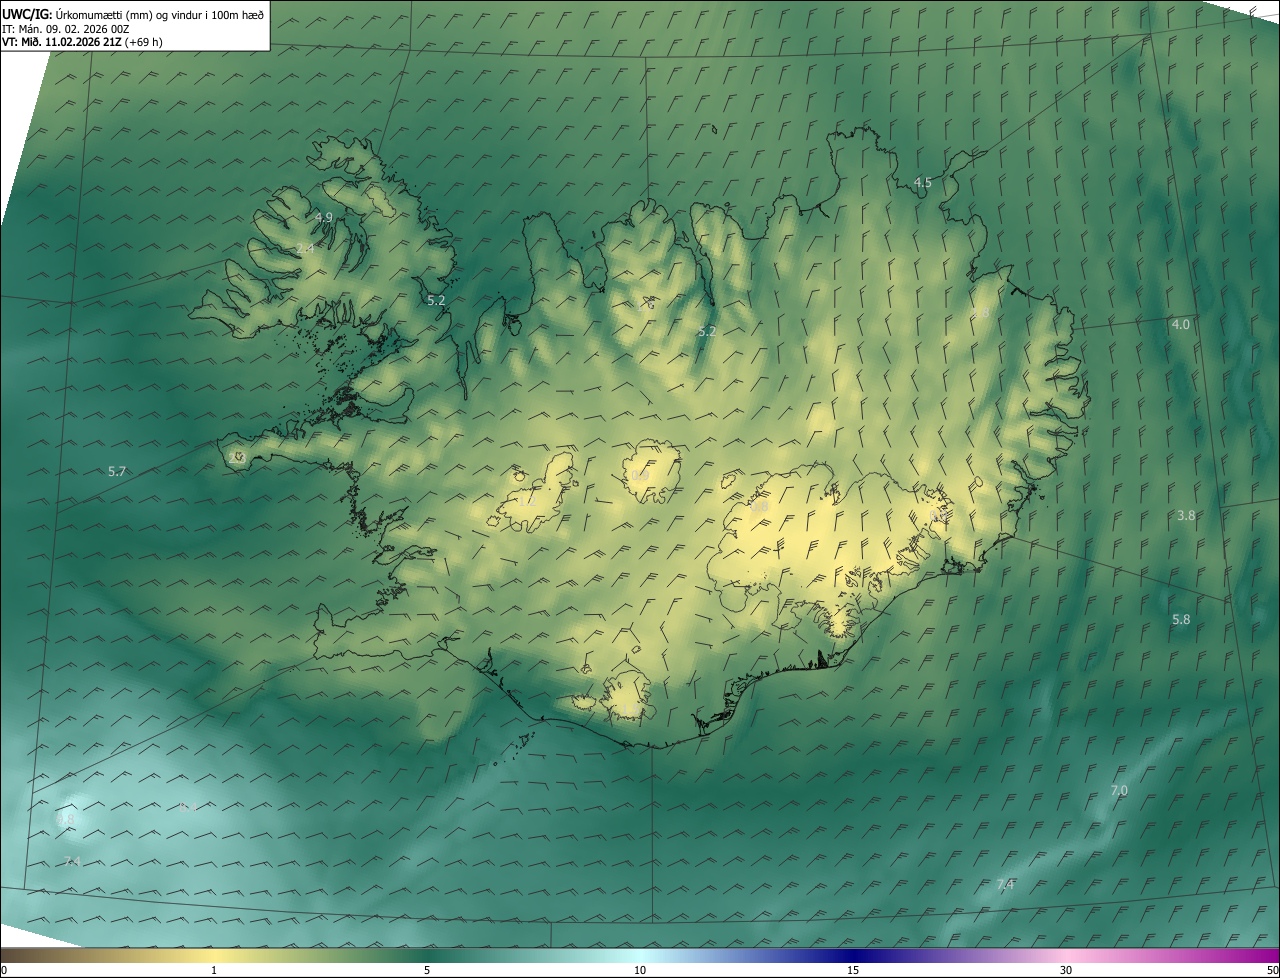Select the colorbar tick label 50

(x=1272, y=970)
